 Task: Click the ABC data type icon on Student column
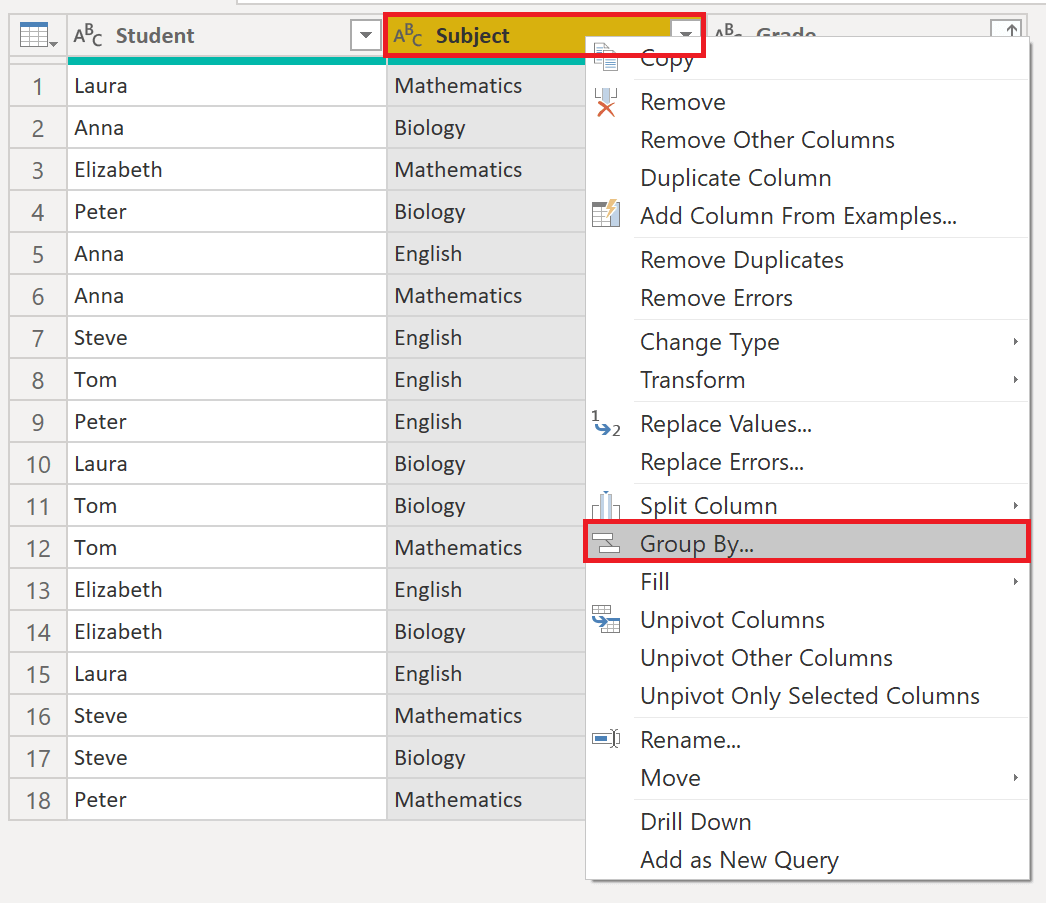click(x=88, y=34)
